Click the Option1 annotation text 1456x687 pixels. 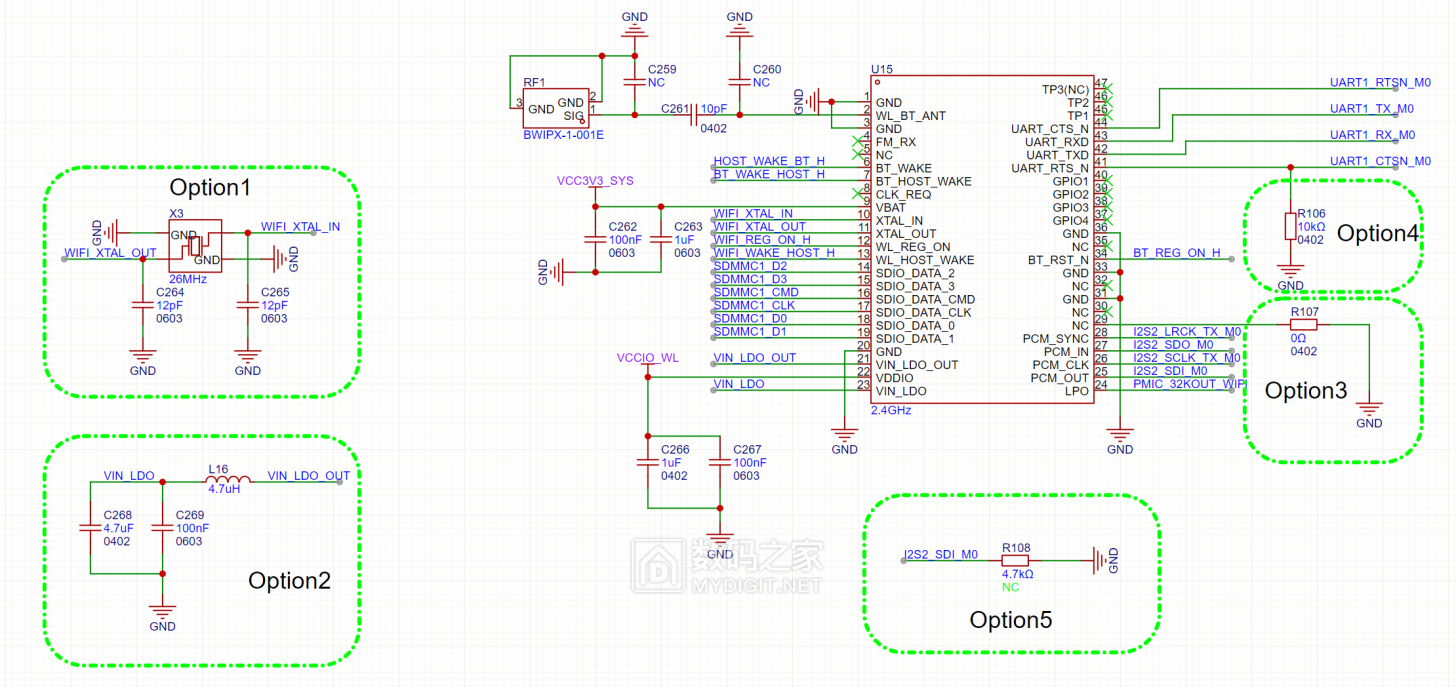click(x=210, y=187)
